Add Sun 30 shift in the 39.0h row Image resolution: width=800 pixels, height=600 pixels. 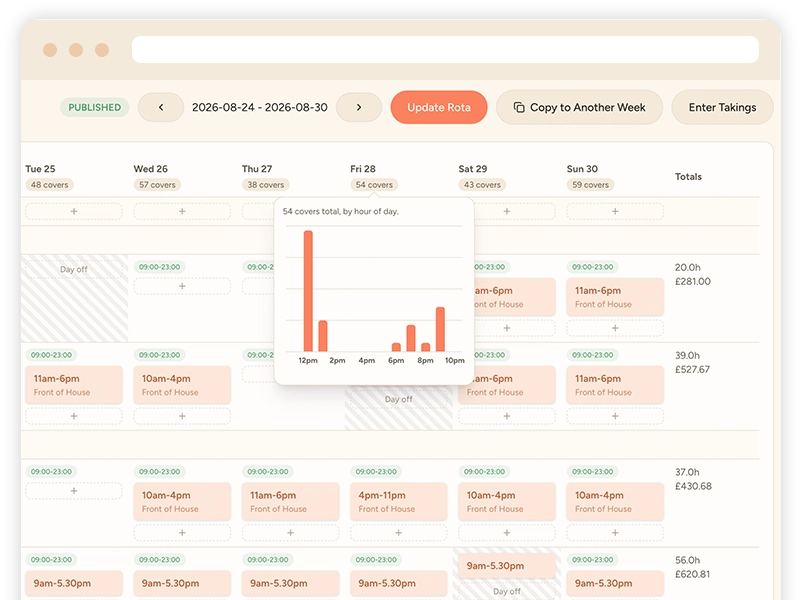point(615,416)
